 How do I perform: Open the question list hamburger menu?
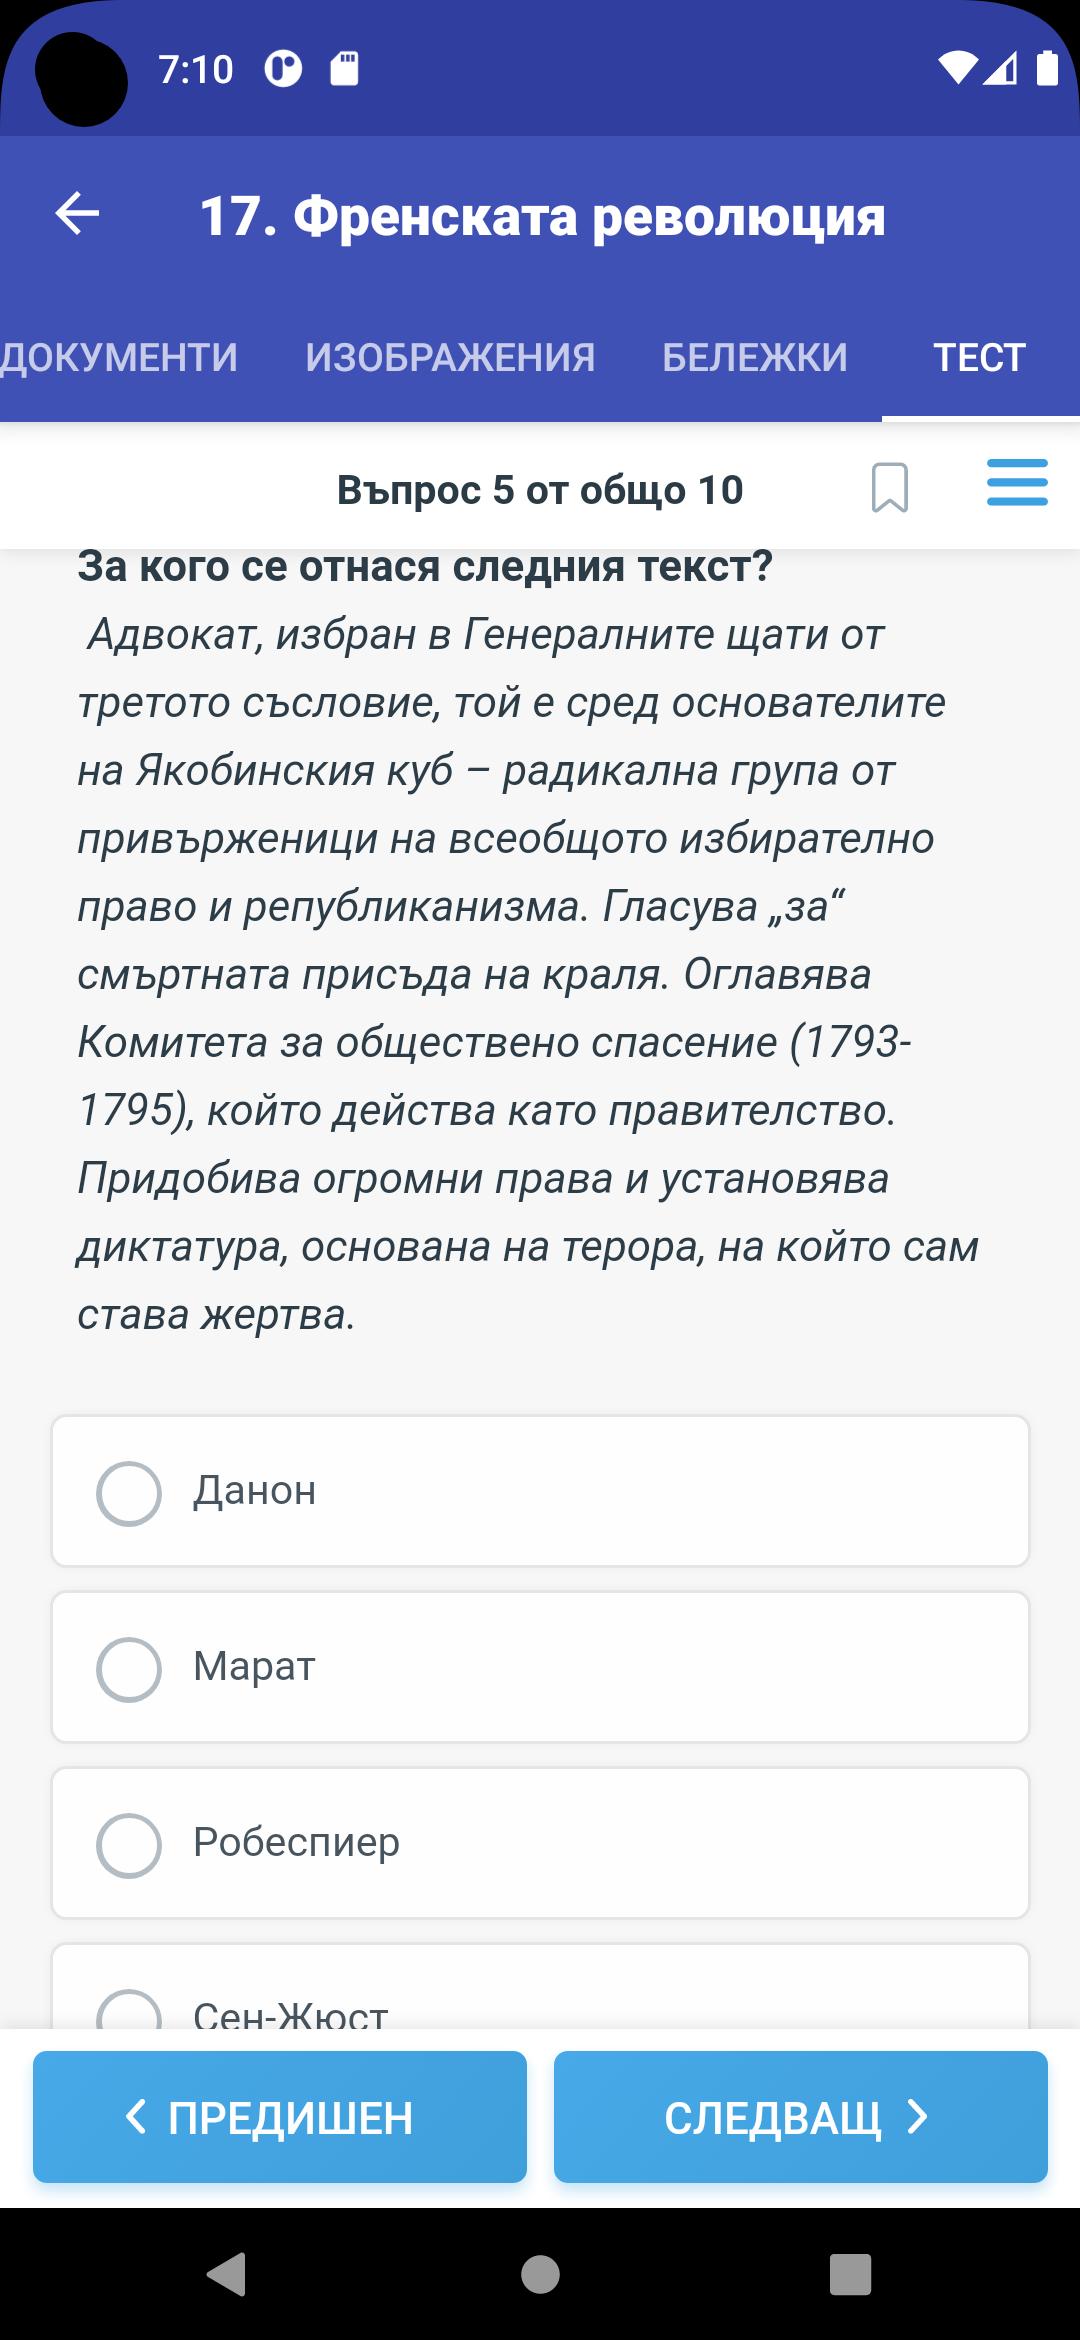pos(1016,483)
